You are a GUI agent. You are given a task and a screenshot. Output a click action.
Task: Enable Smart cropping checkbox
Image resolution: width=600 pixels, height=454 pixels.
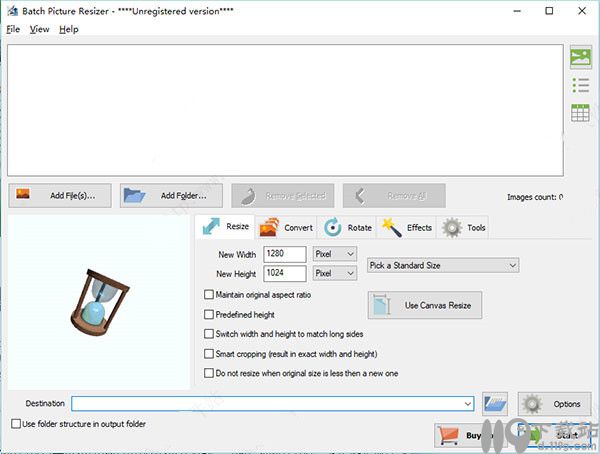209,354
